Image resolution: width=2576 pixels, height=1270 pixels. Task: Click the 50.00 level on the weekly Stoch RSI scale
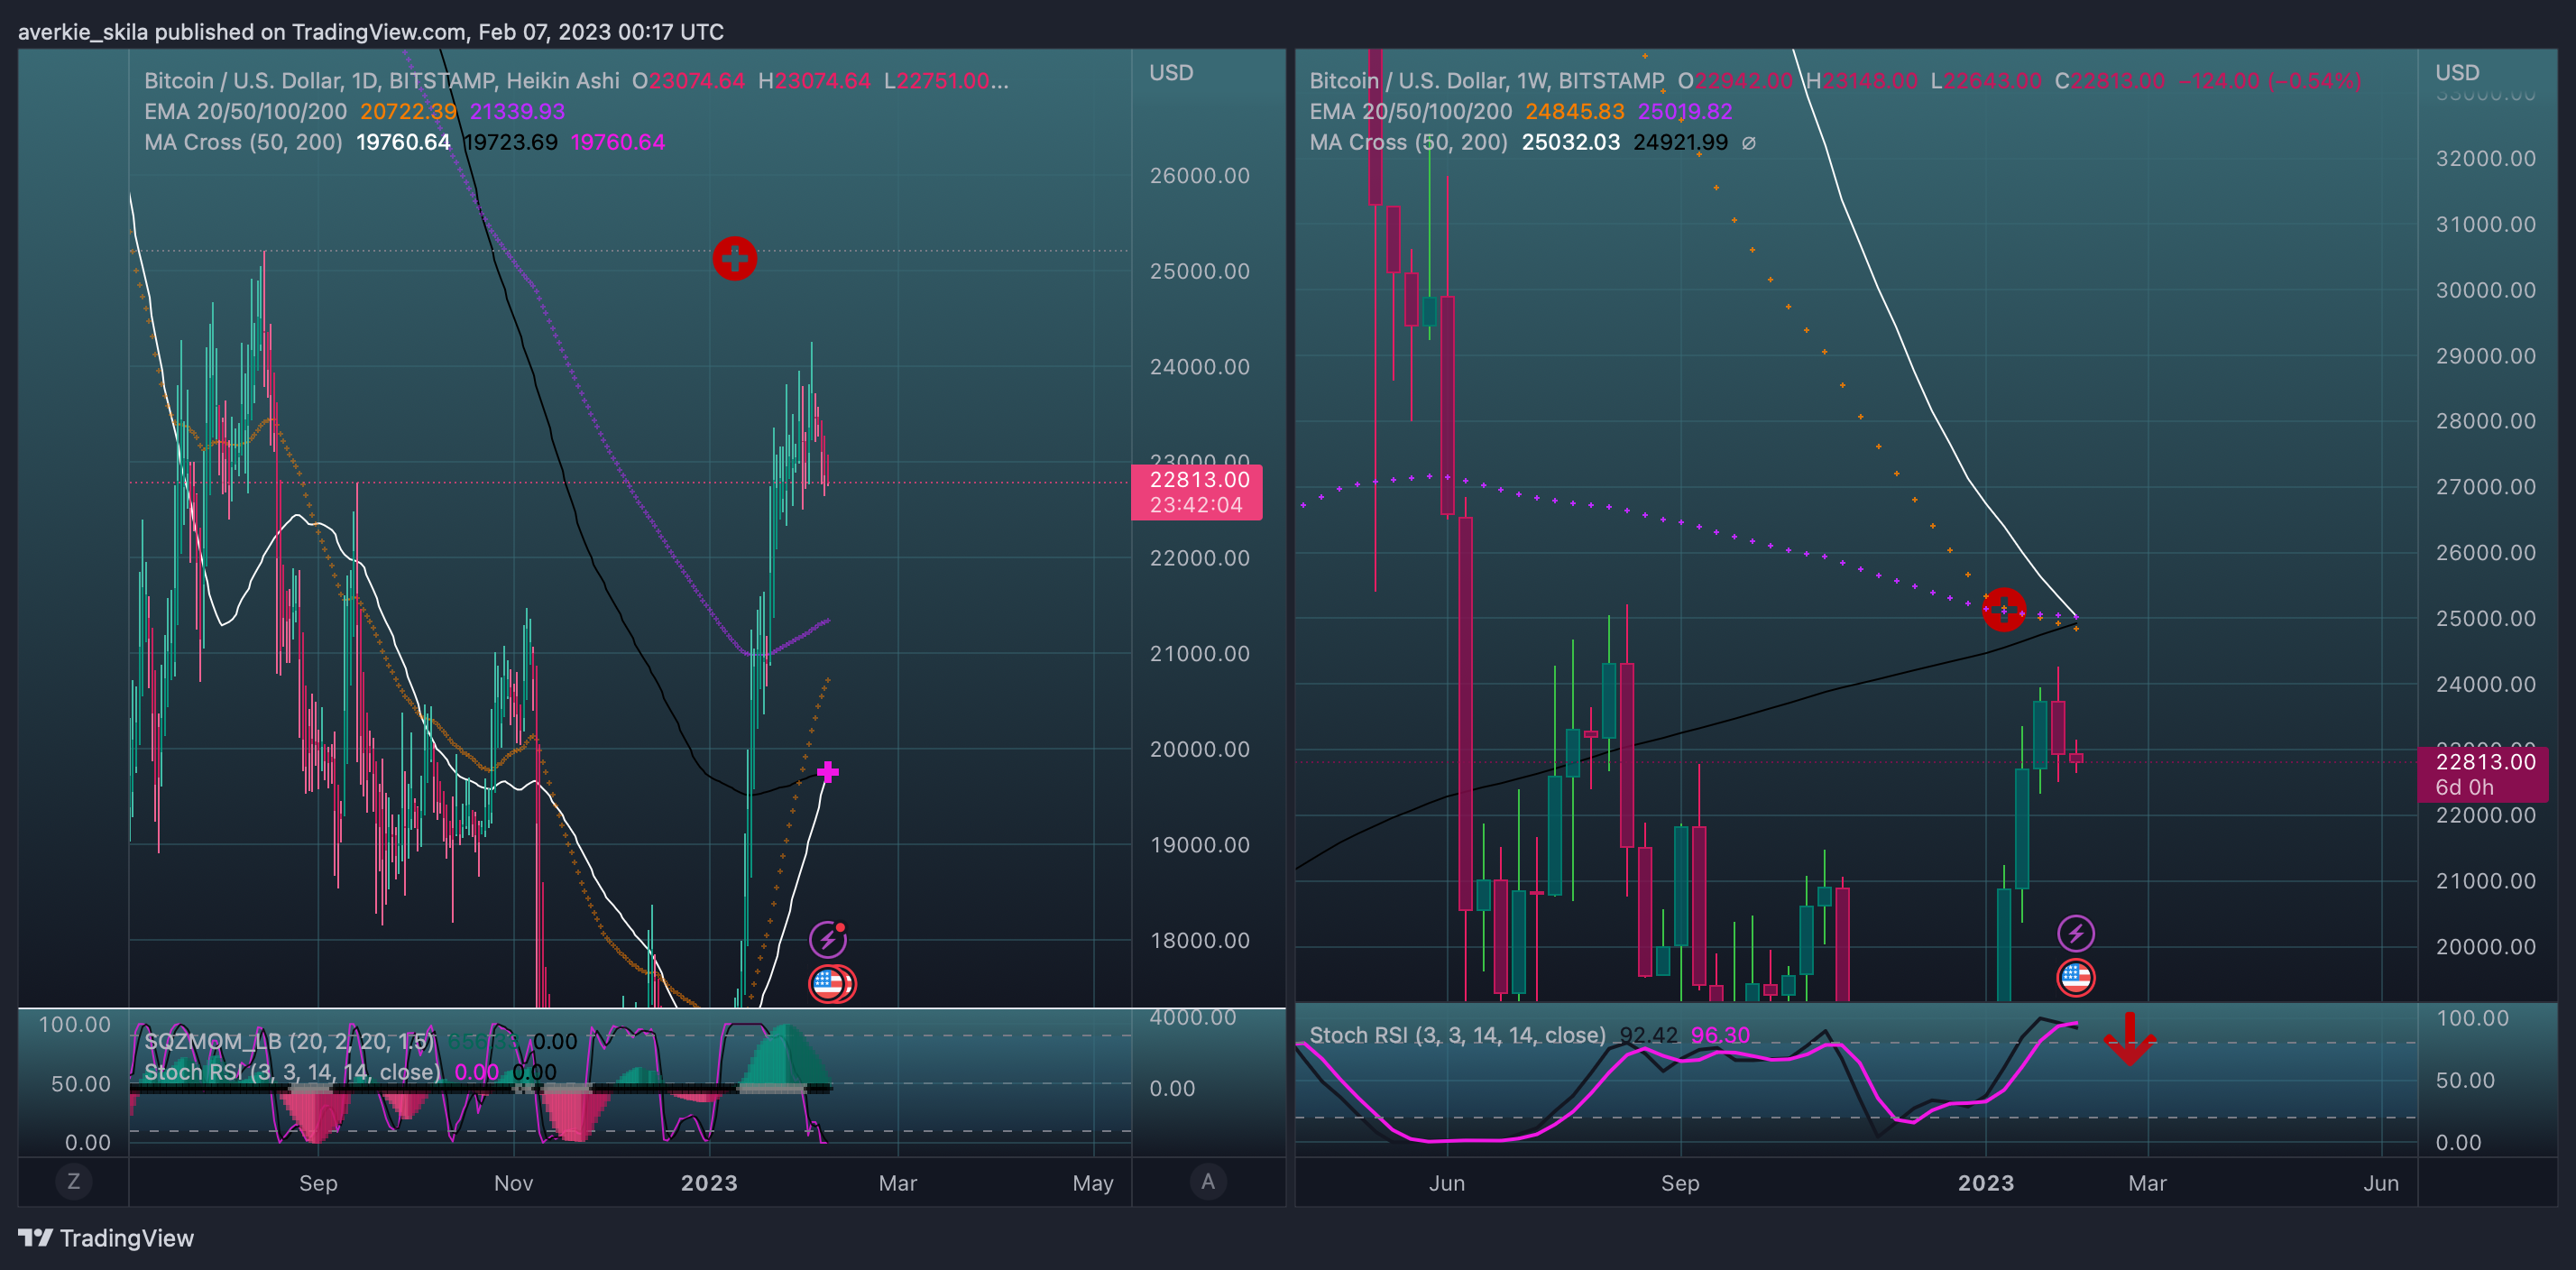(x=2465, y=1081)
